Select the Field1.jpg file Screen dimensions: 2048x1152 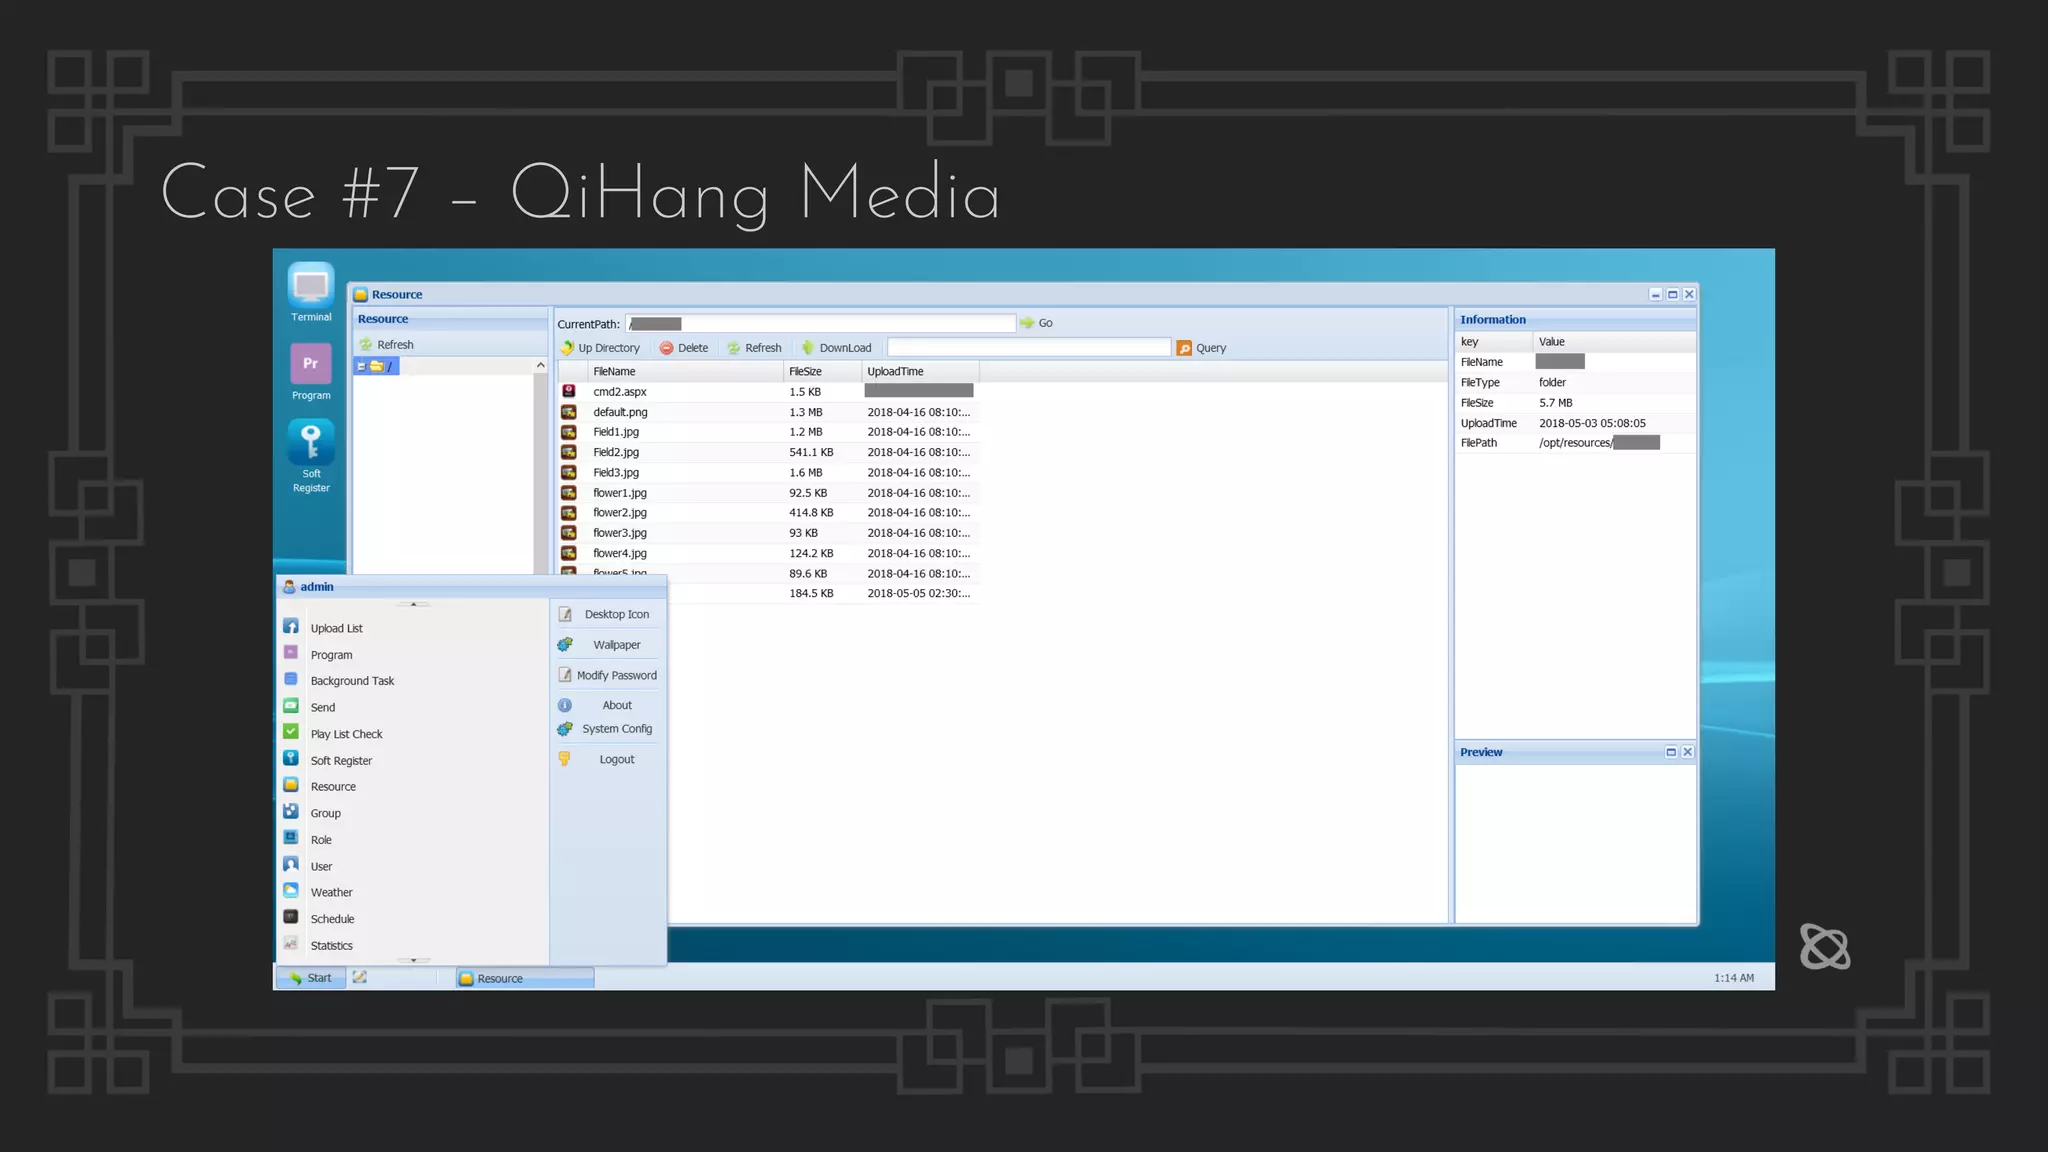(768, 432)
